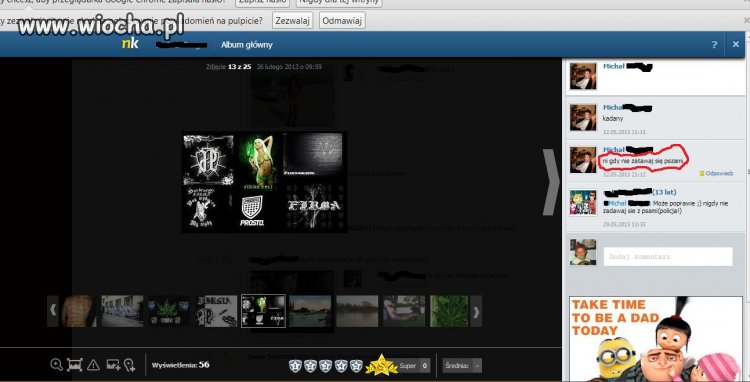The width and height of the screenshot is (750, 382).
Task: Click the Odmawiaj button
Action: pos(342,21)
